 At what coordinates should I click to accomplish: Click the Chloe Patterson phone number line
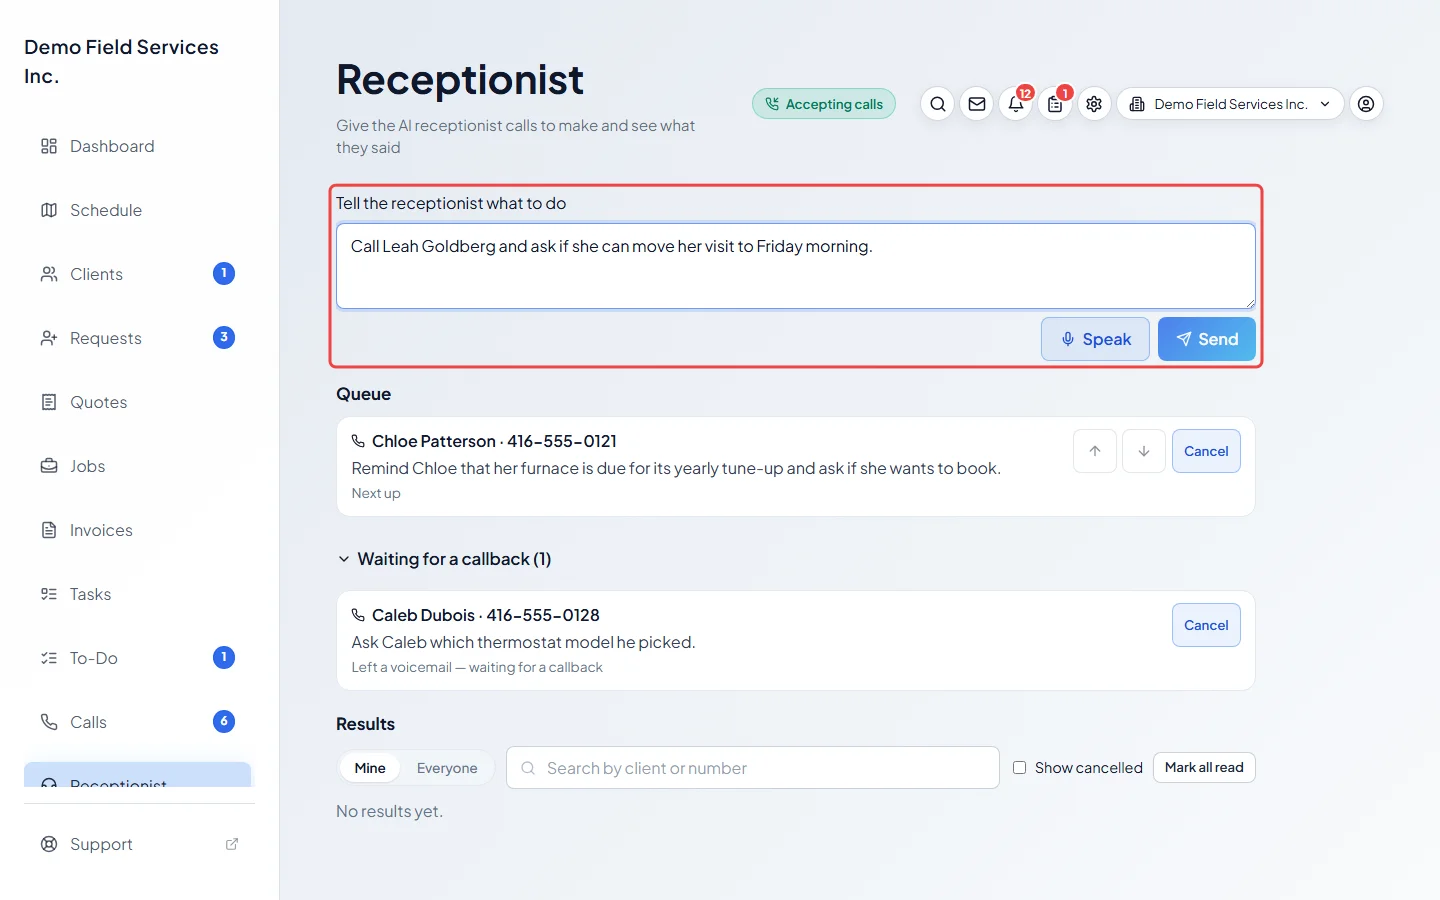tap(484, 441)
